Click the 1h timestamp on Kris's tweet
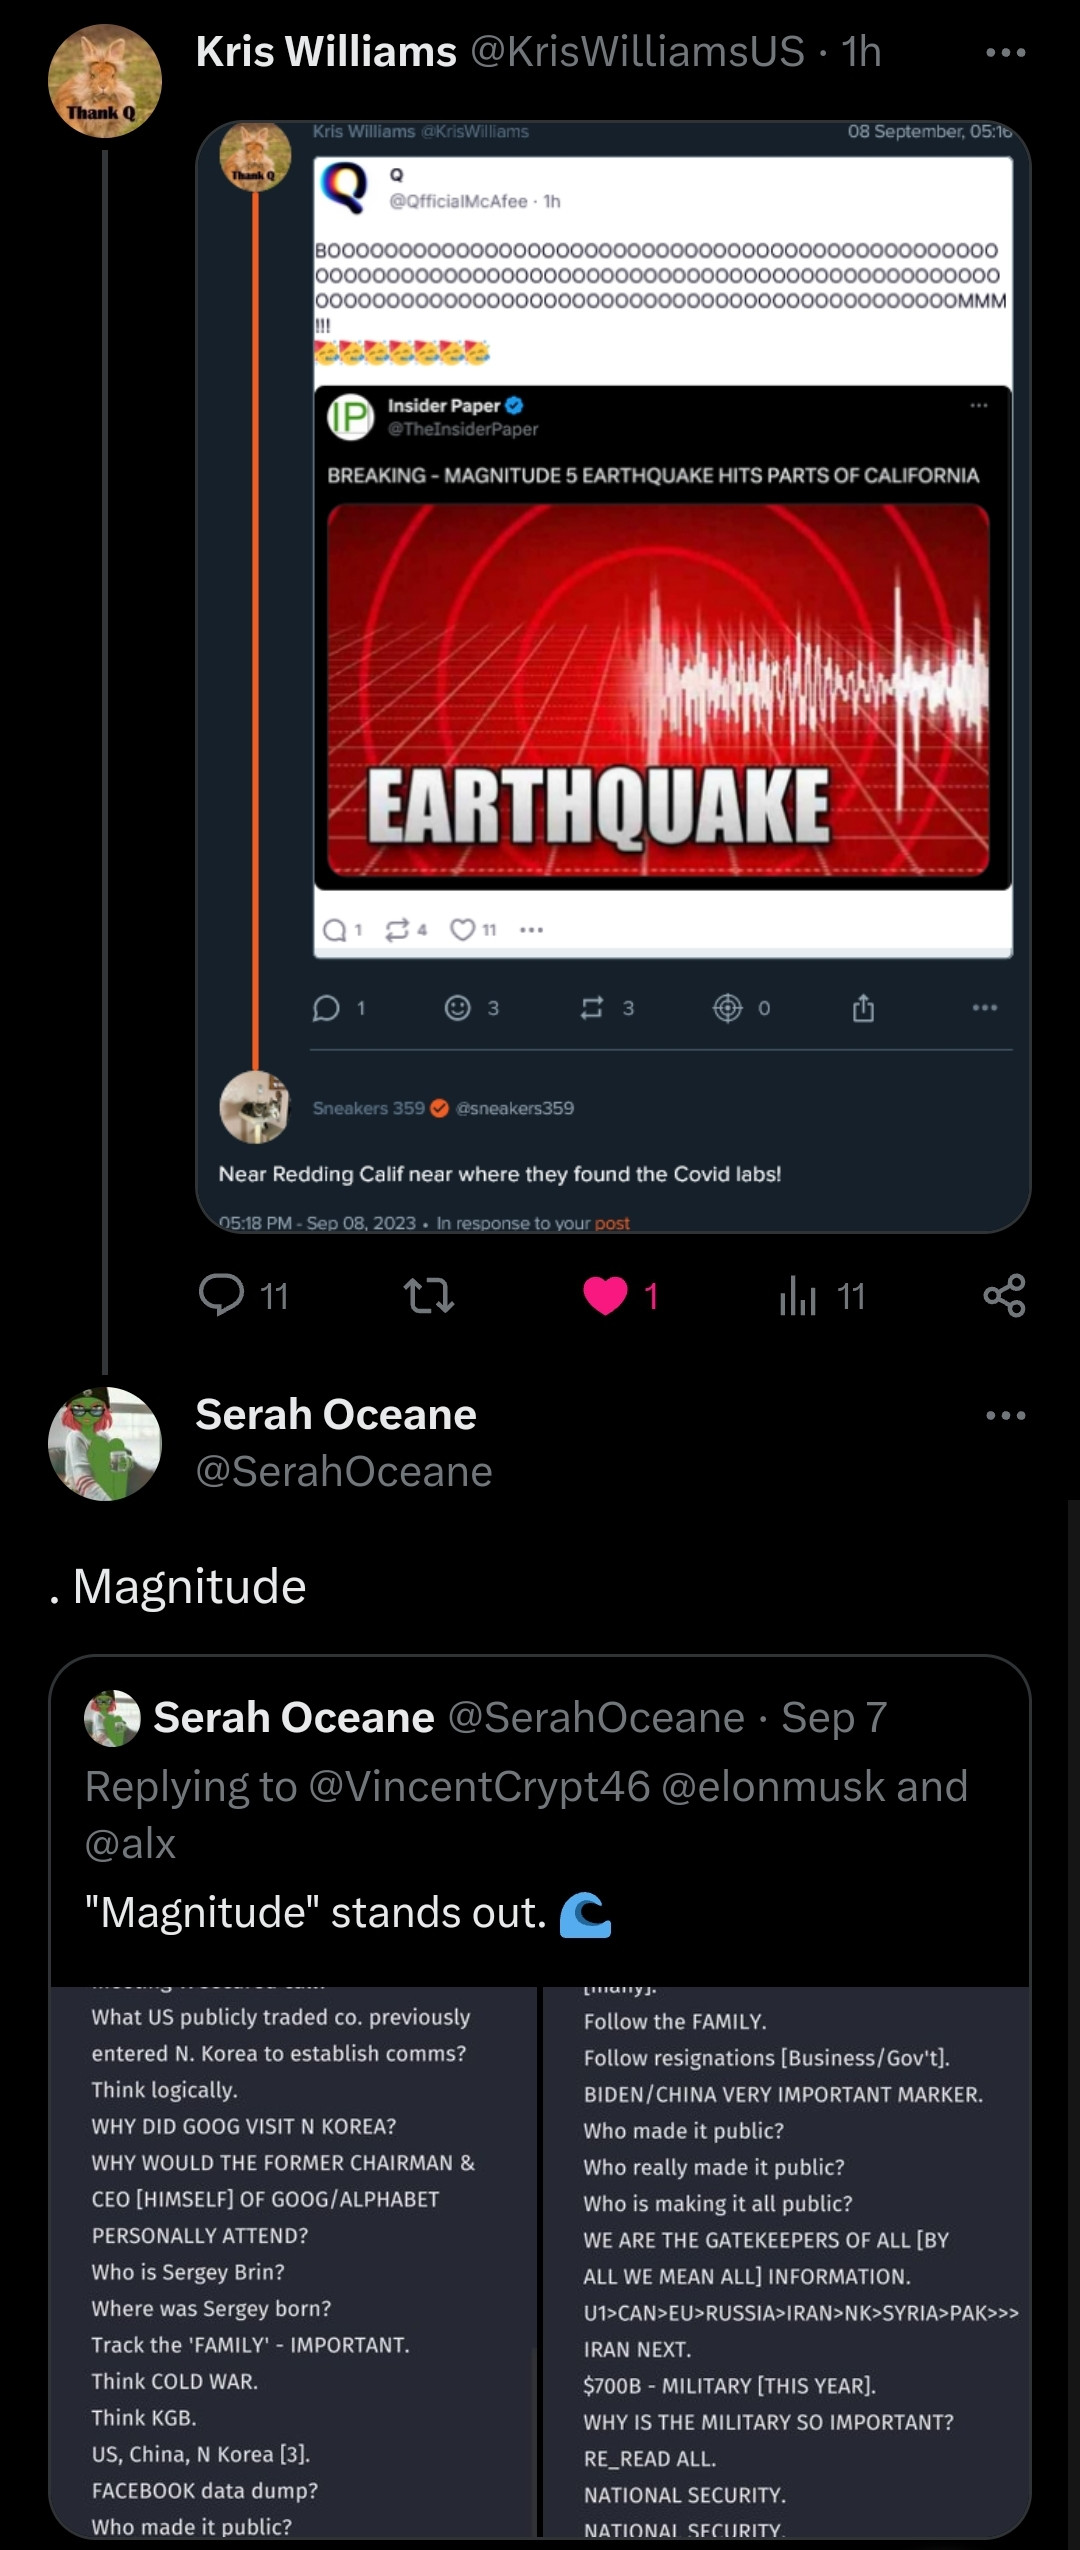The height and width of the screenshot is (2550, 1080). (861, 52)
